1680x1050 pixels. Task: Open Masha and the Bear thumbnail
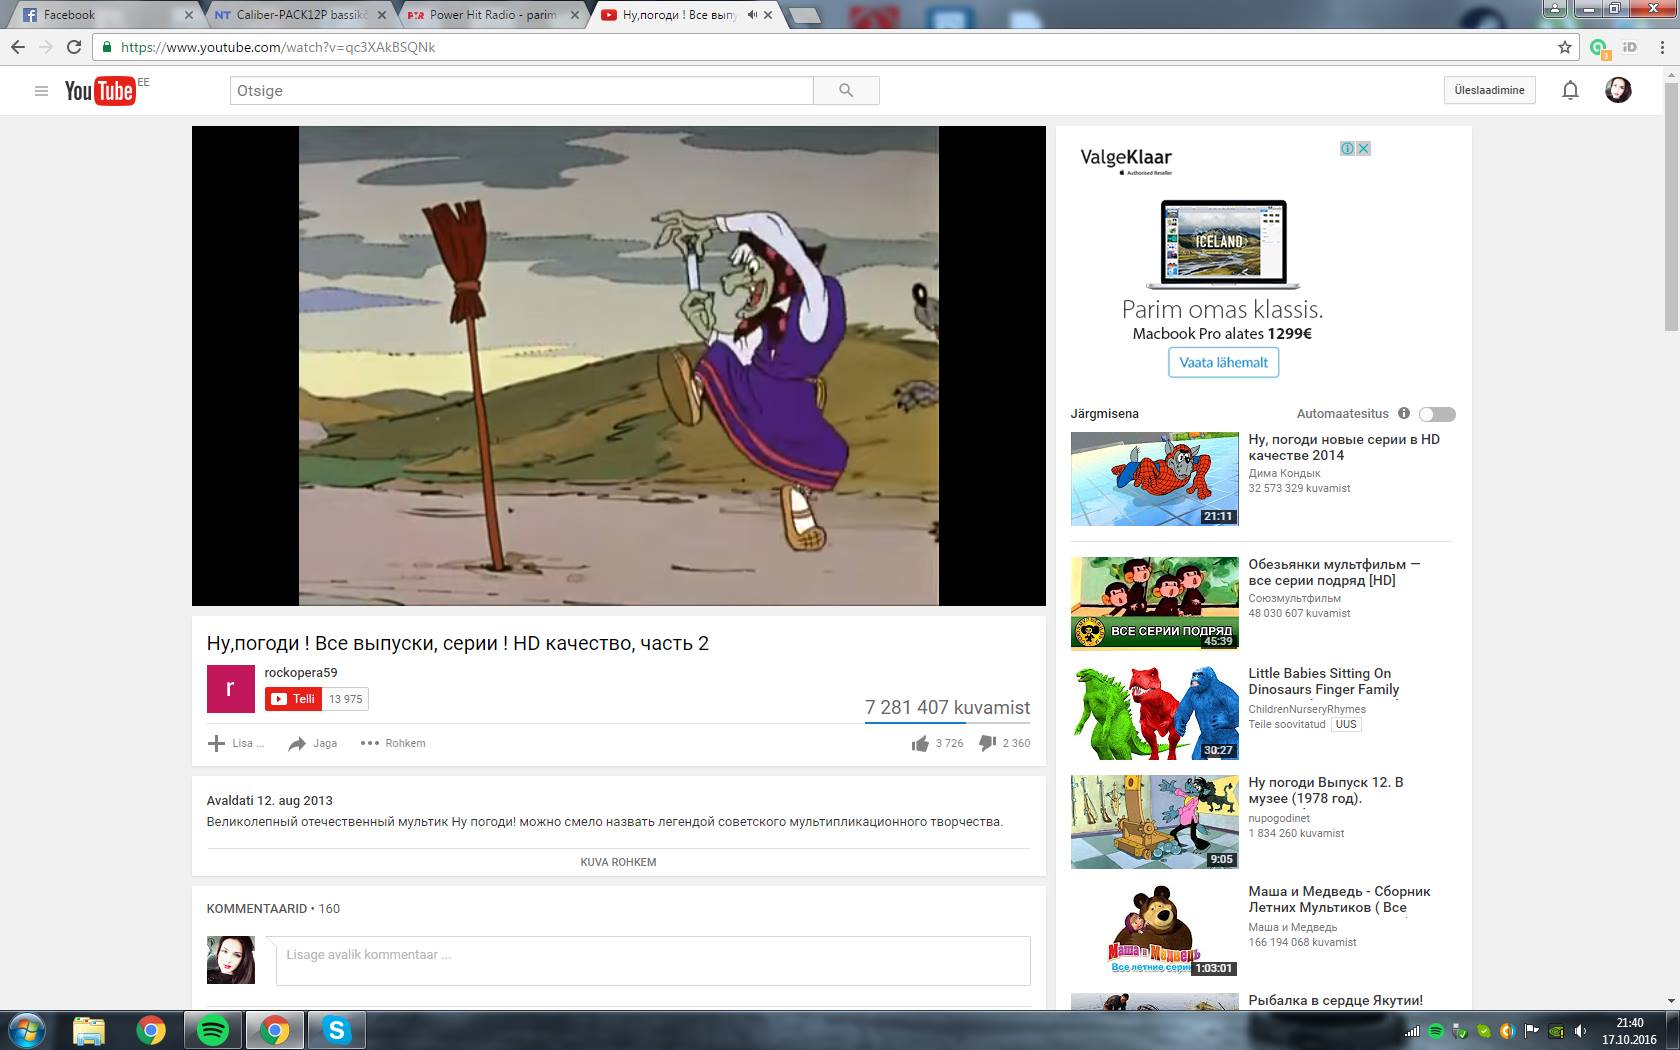point(1154,931)
